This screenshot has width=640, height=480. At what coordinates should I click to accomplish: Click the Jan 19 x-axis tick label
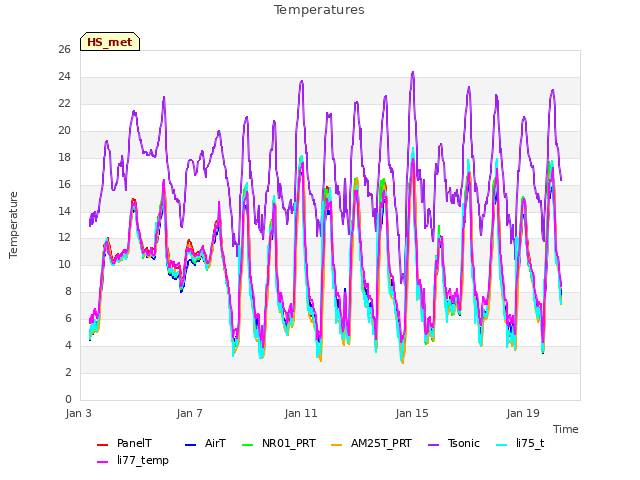pos(523,413)
